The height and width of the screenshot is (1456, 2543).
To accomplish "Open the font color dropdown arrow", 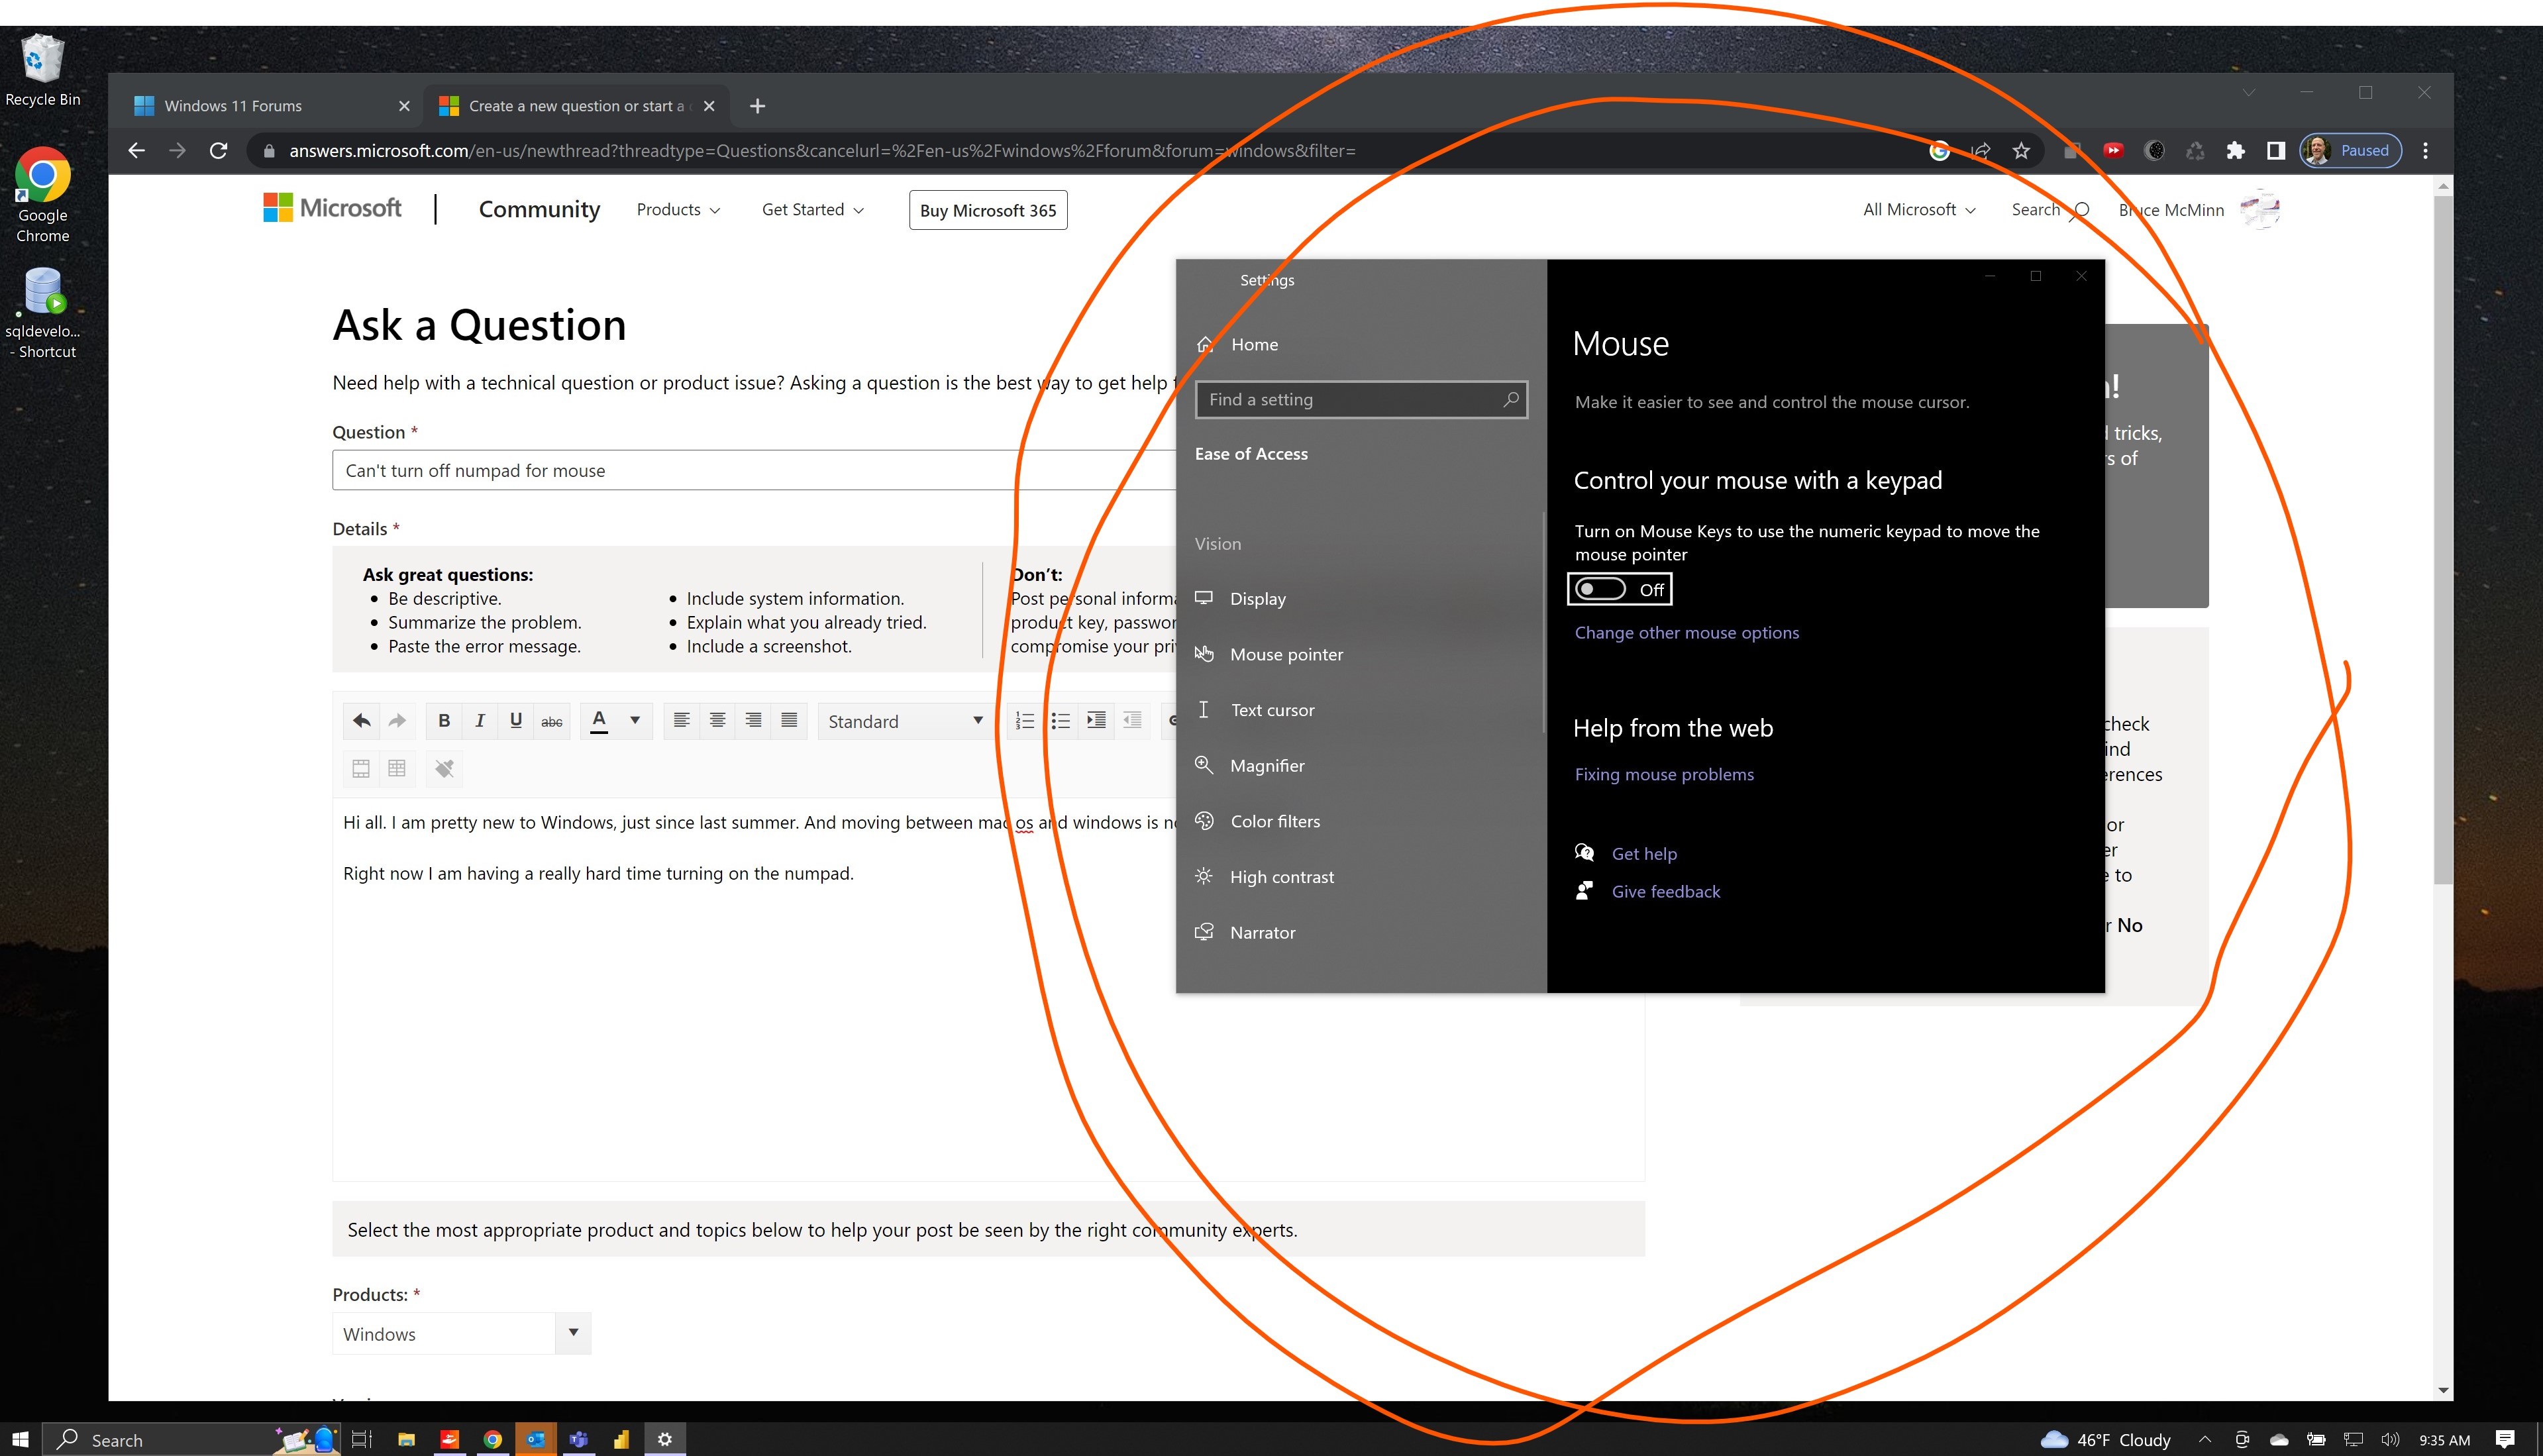I will pyautogui.click(x=634, y=721).
